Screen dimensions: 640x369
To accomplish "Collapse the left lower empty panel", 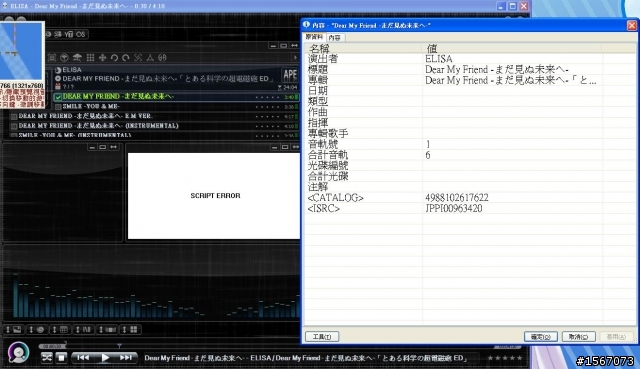I will click(x=92, y=147).
